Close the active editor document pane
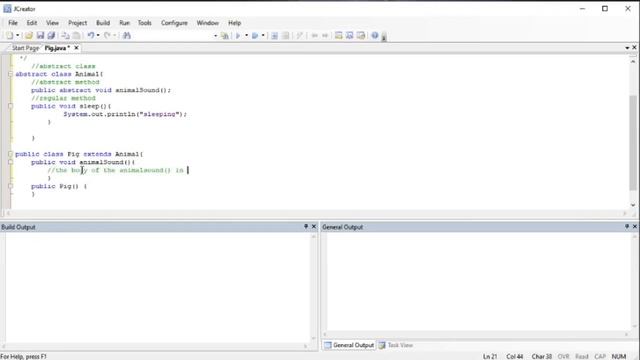Image resolution: width=640 pixels, height=360 pixels. [x=634, y=48]
